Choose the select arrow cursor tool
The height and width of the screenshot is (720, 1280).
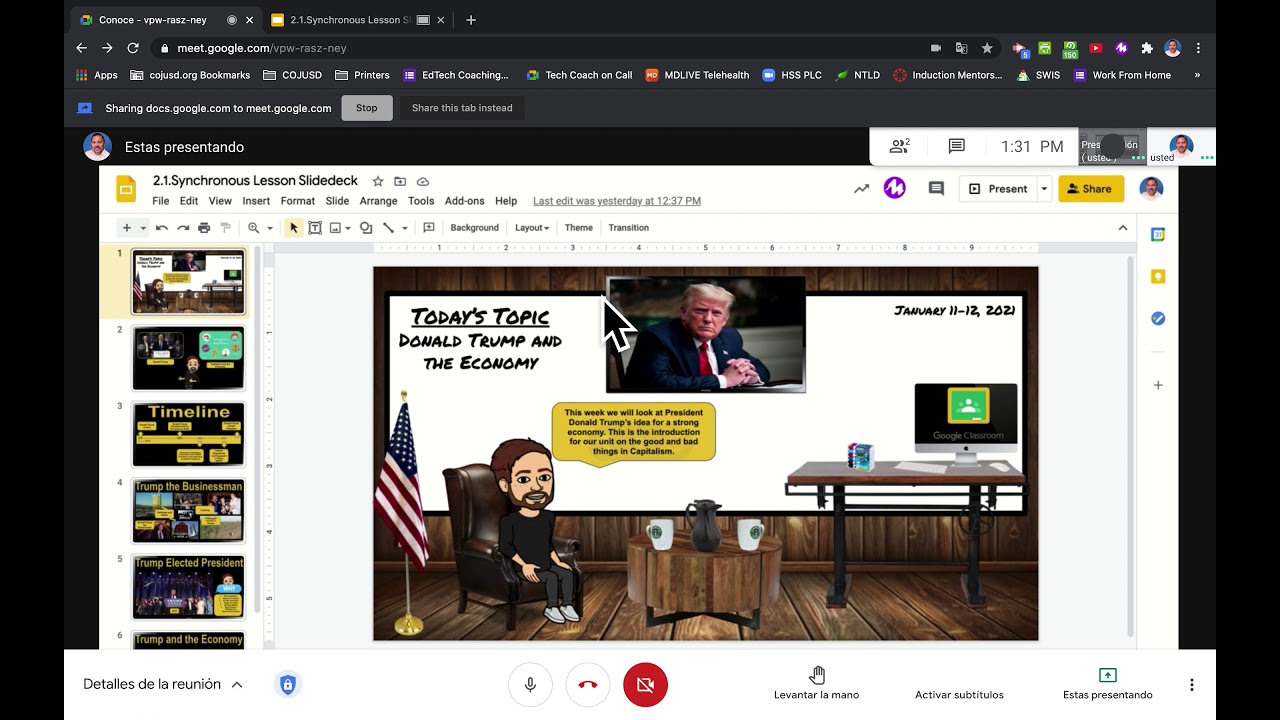(x=294, y=228)
